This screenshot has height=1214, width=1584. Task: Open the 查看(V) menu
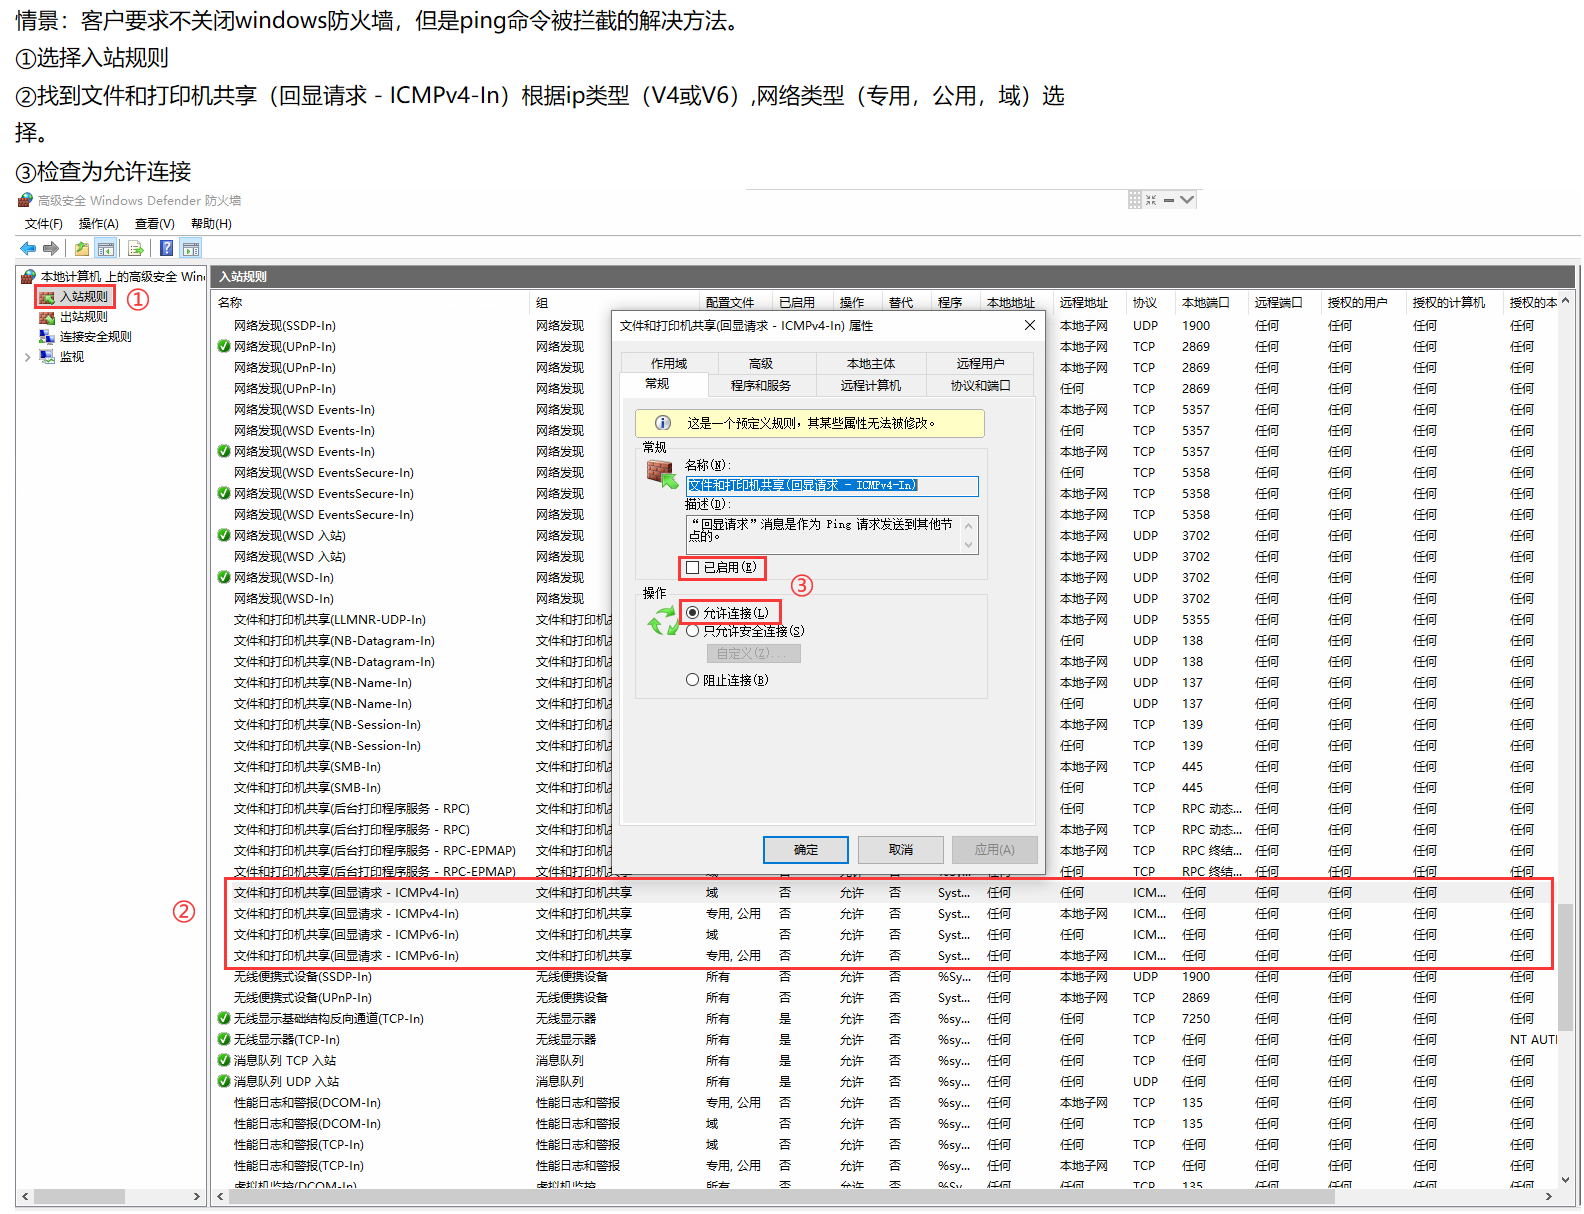[155, 224]
